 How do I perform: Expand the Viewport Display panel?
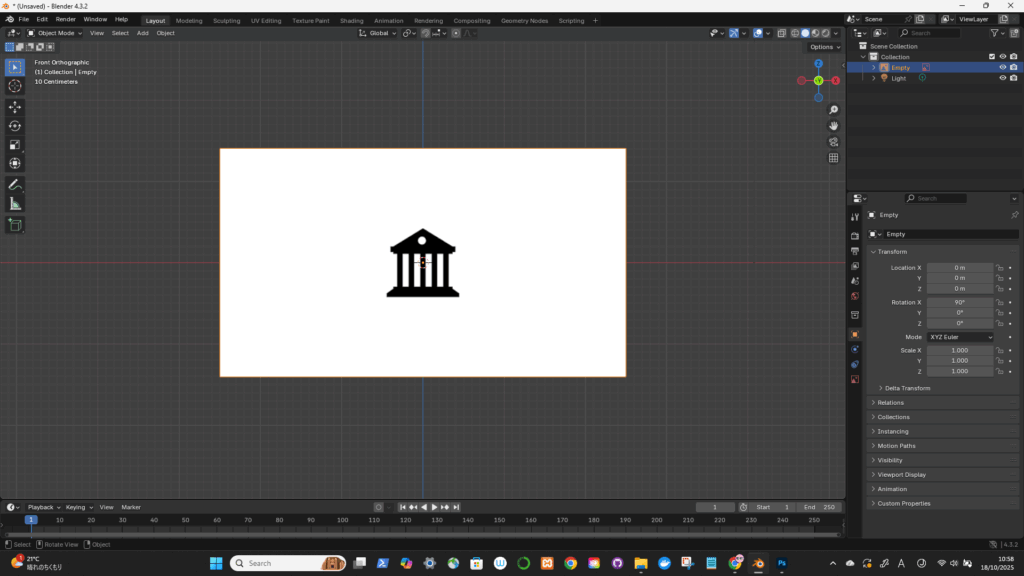pyautogui.click(x=901, y=475)
